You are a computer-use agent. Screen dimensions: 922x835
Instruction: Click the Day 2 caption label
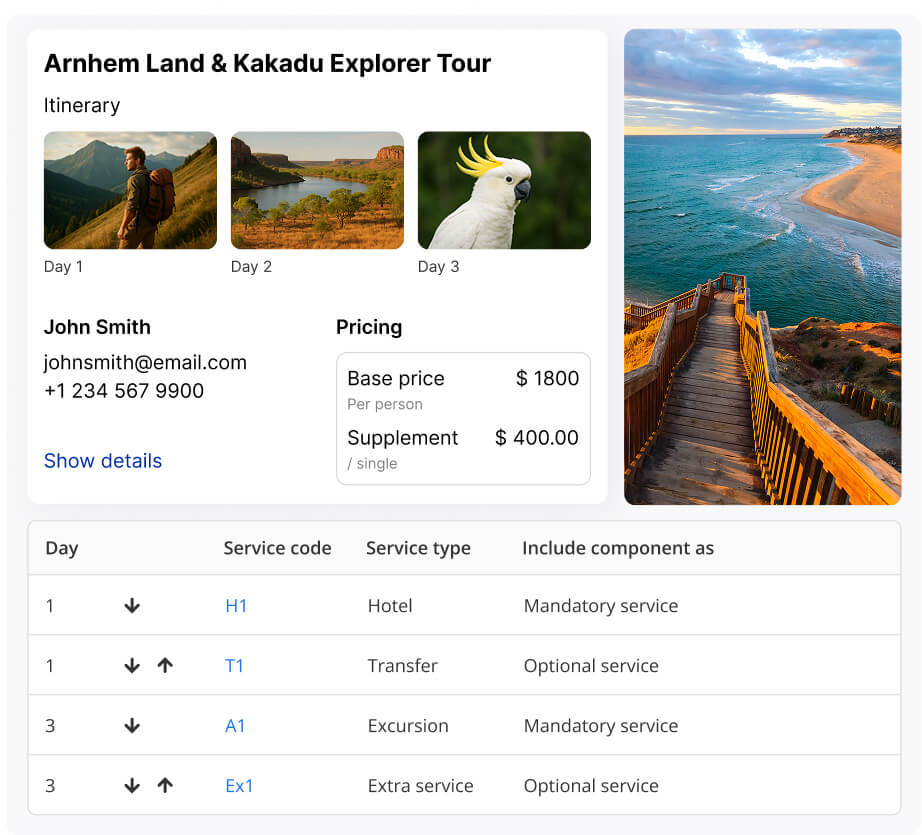tap(251, 266)
